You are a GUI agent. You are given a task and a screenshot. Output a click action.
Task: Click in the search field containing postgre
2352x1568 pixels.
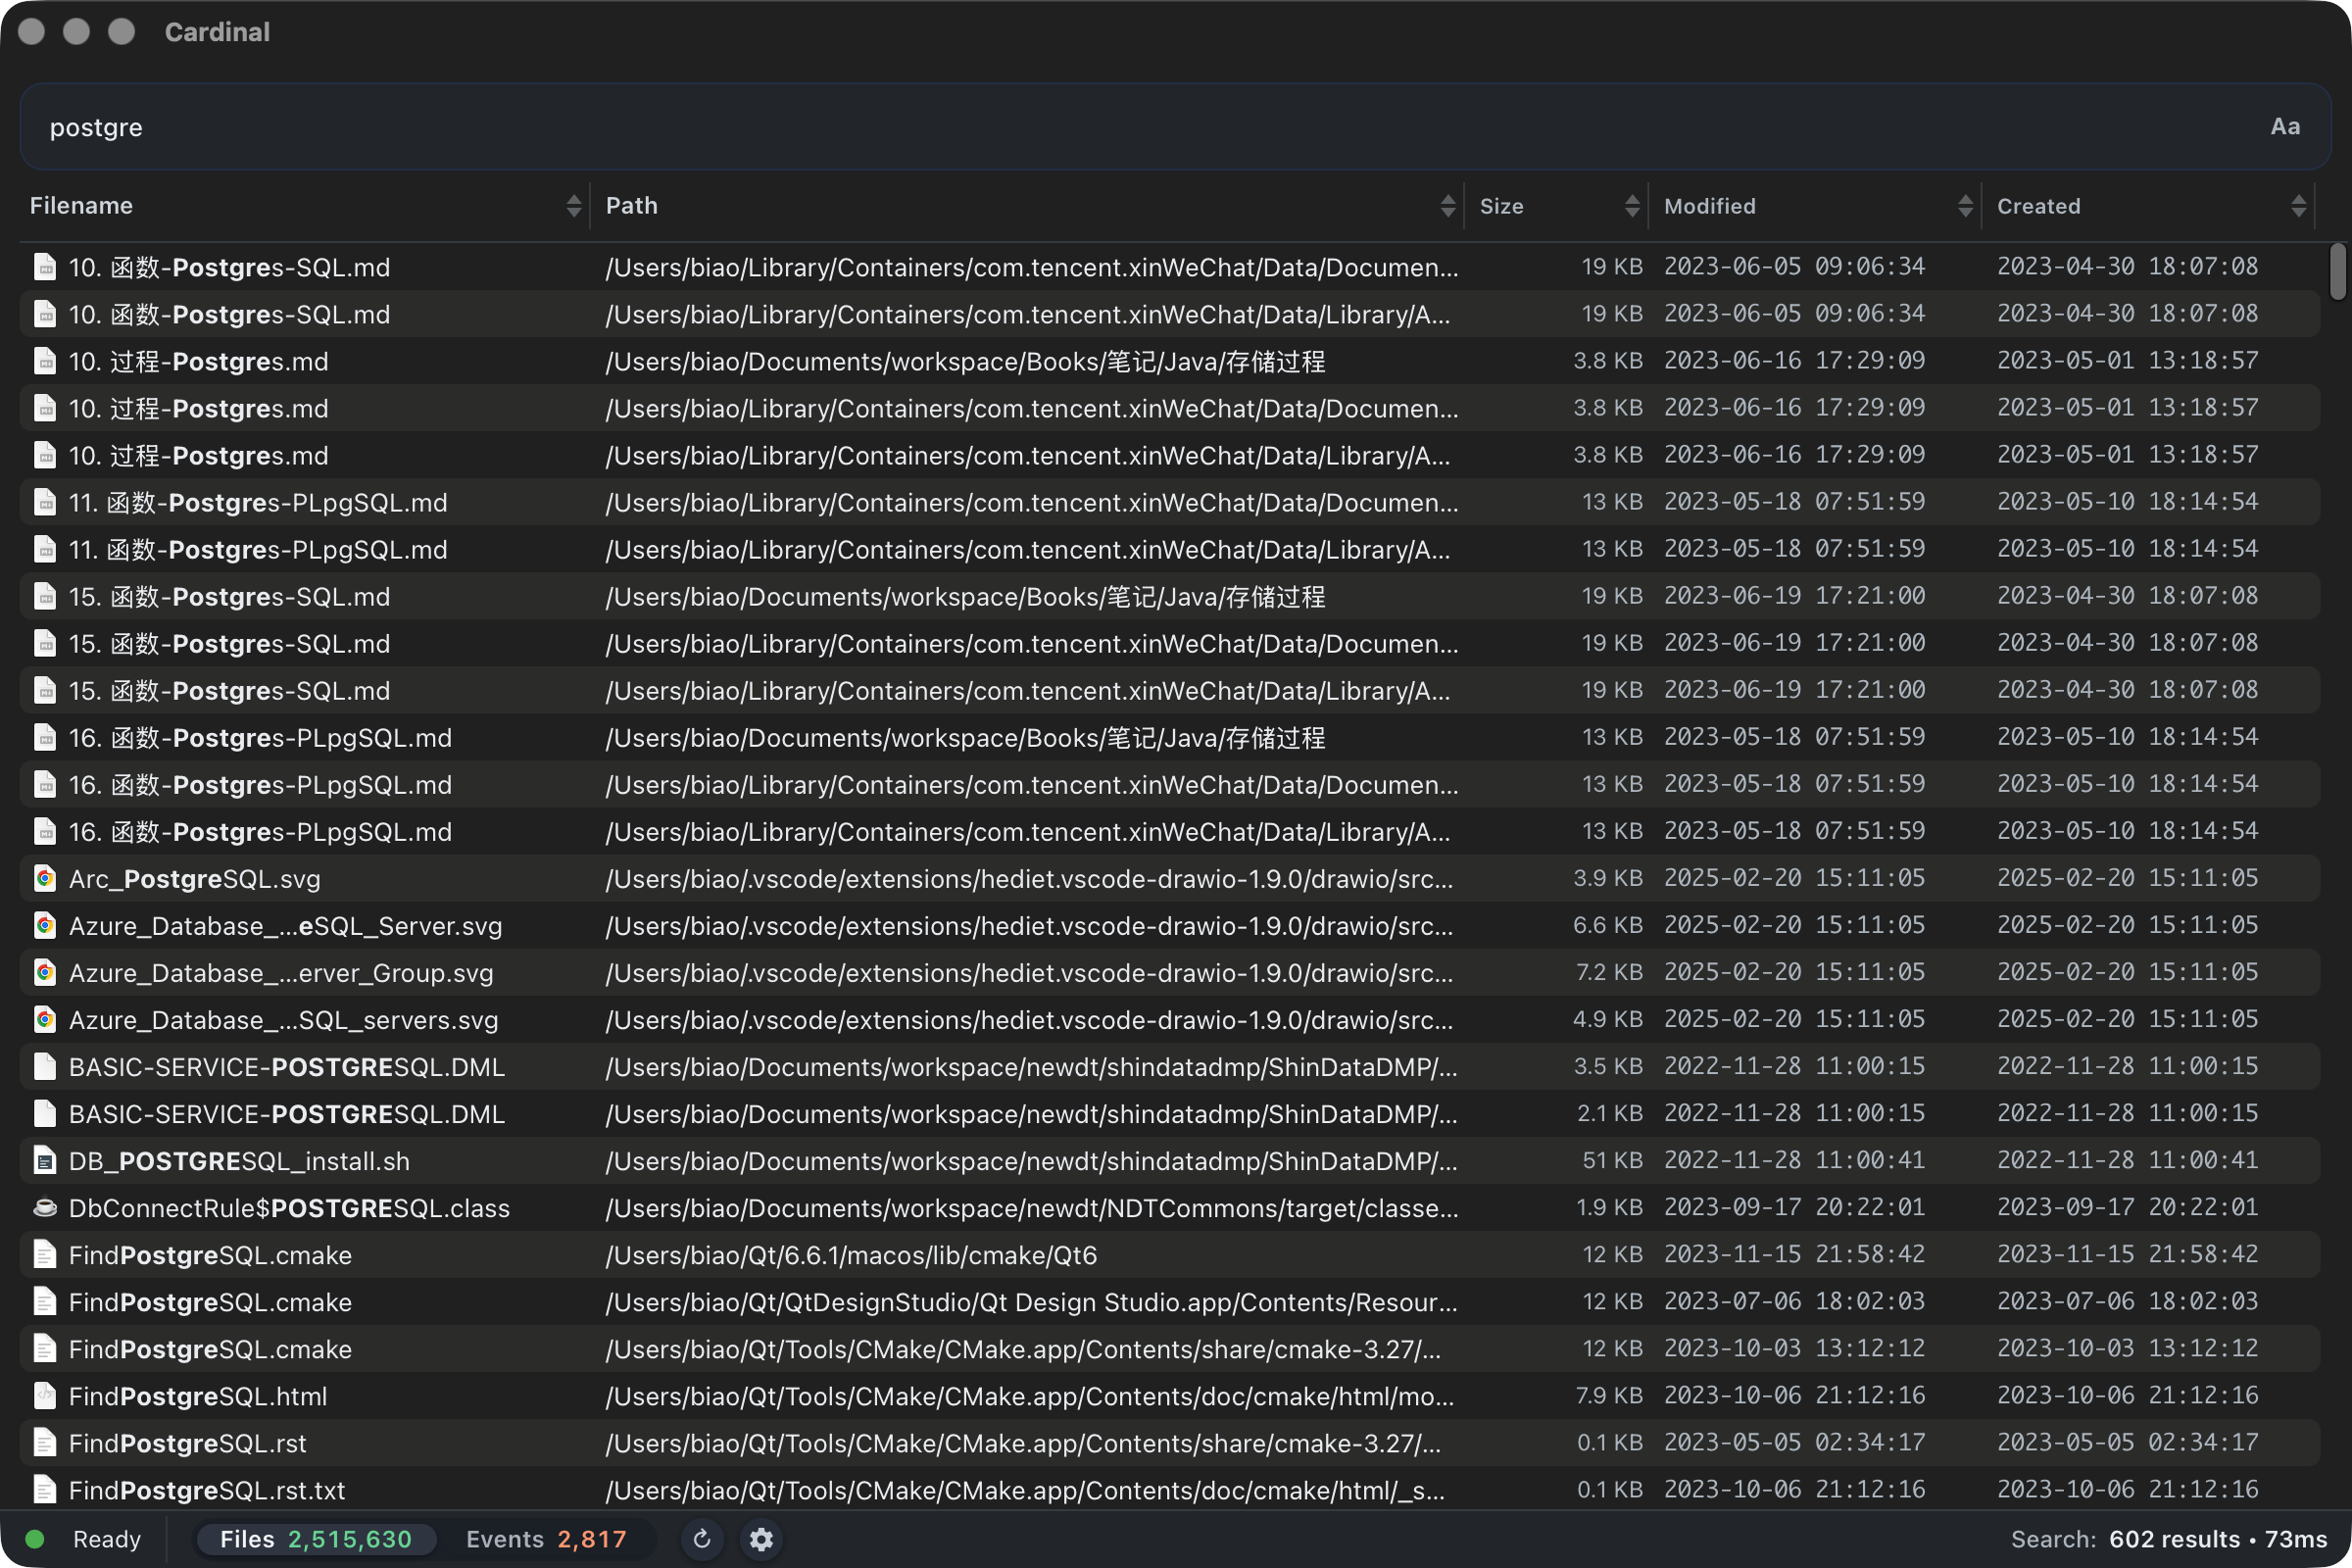click(1100, 127)
